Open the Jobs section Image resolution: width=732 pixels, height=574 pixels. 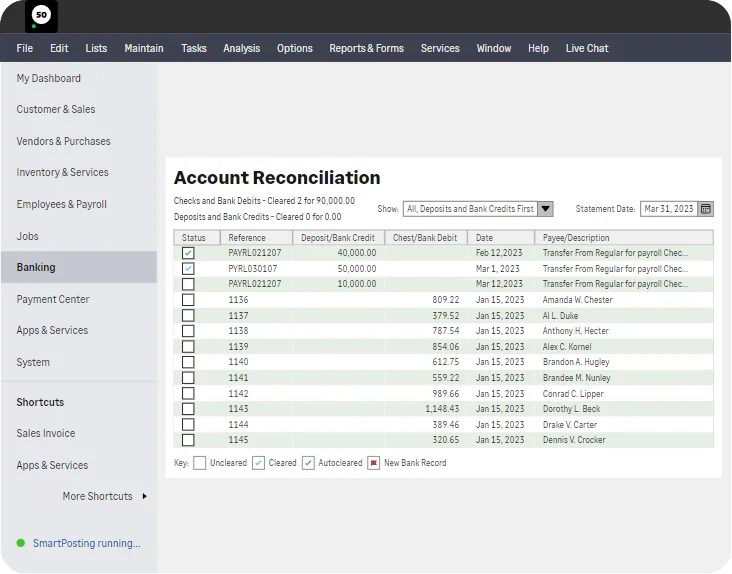(28, 236)
